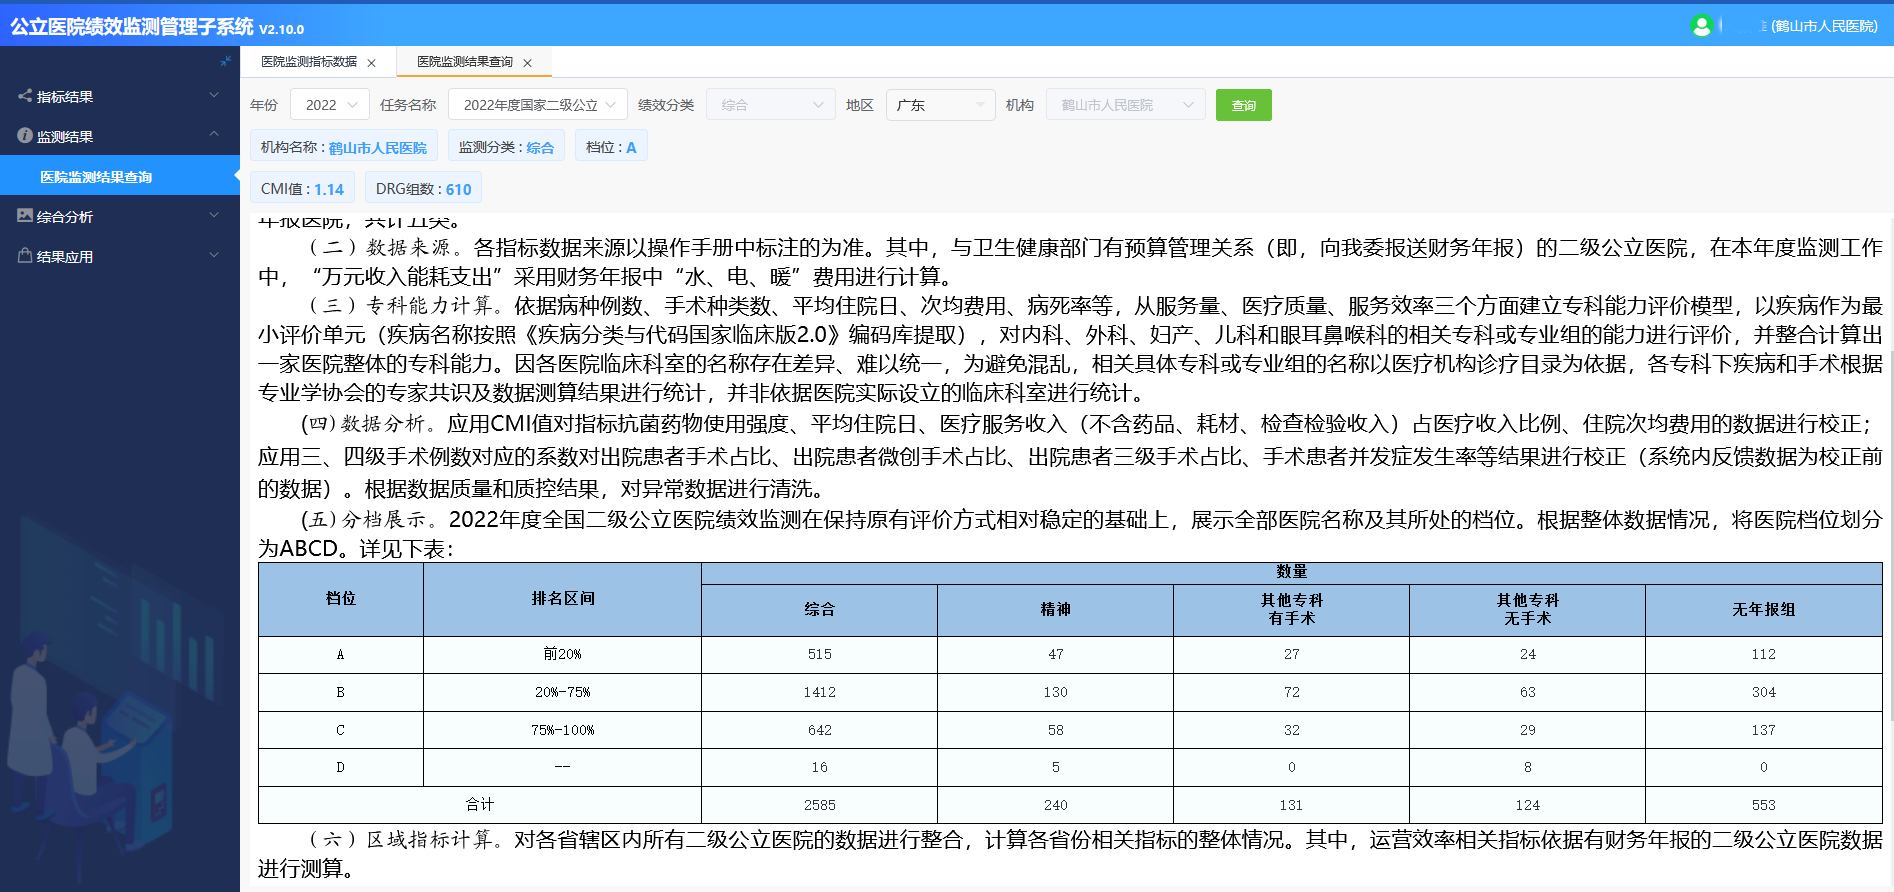The image size is (1894, 892).
Task: Click the 机构名称 鹤山市人民医院 tag
Action: click(x=343, y=146)
